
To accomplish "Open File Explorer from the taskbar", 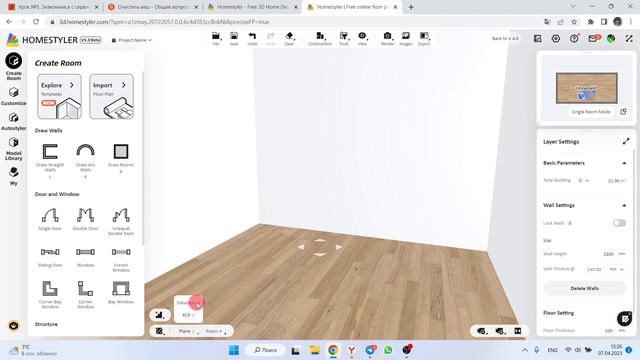I will (314, 350).
